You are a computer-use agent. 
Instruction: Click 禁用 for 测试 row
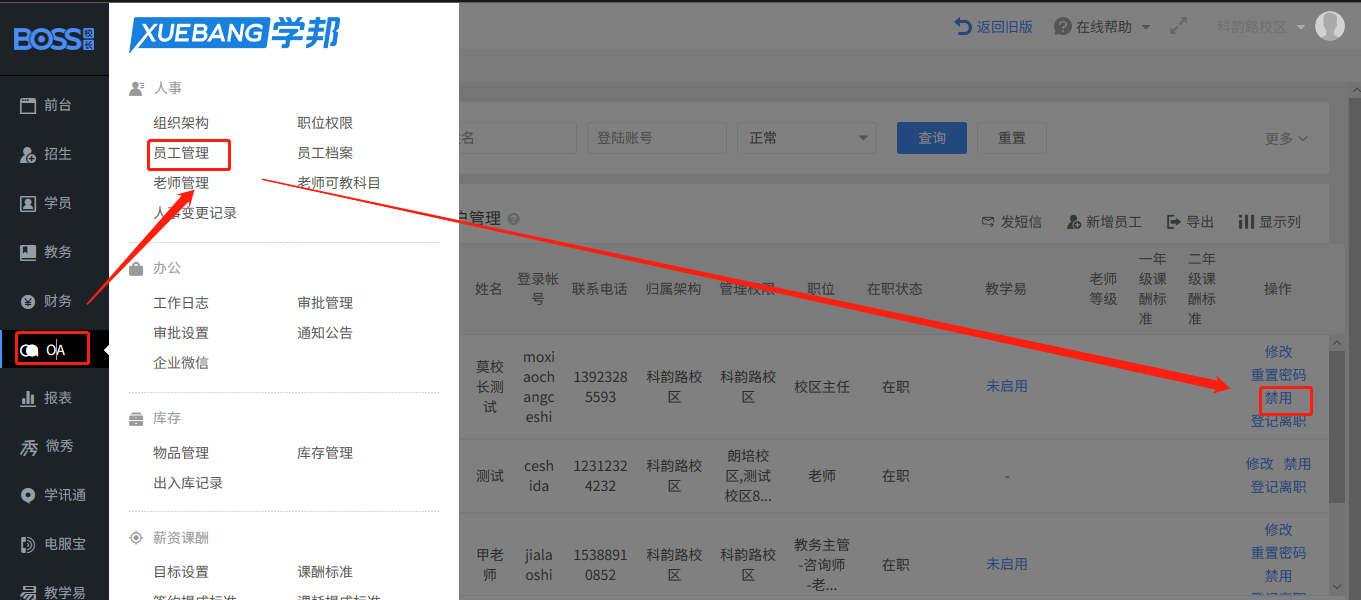1297,464
